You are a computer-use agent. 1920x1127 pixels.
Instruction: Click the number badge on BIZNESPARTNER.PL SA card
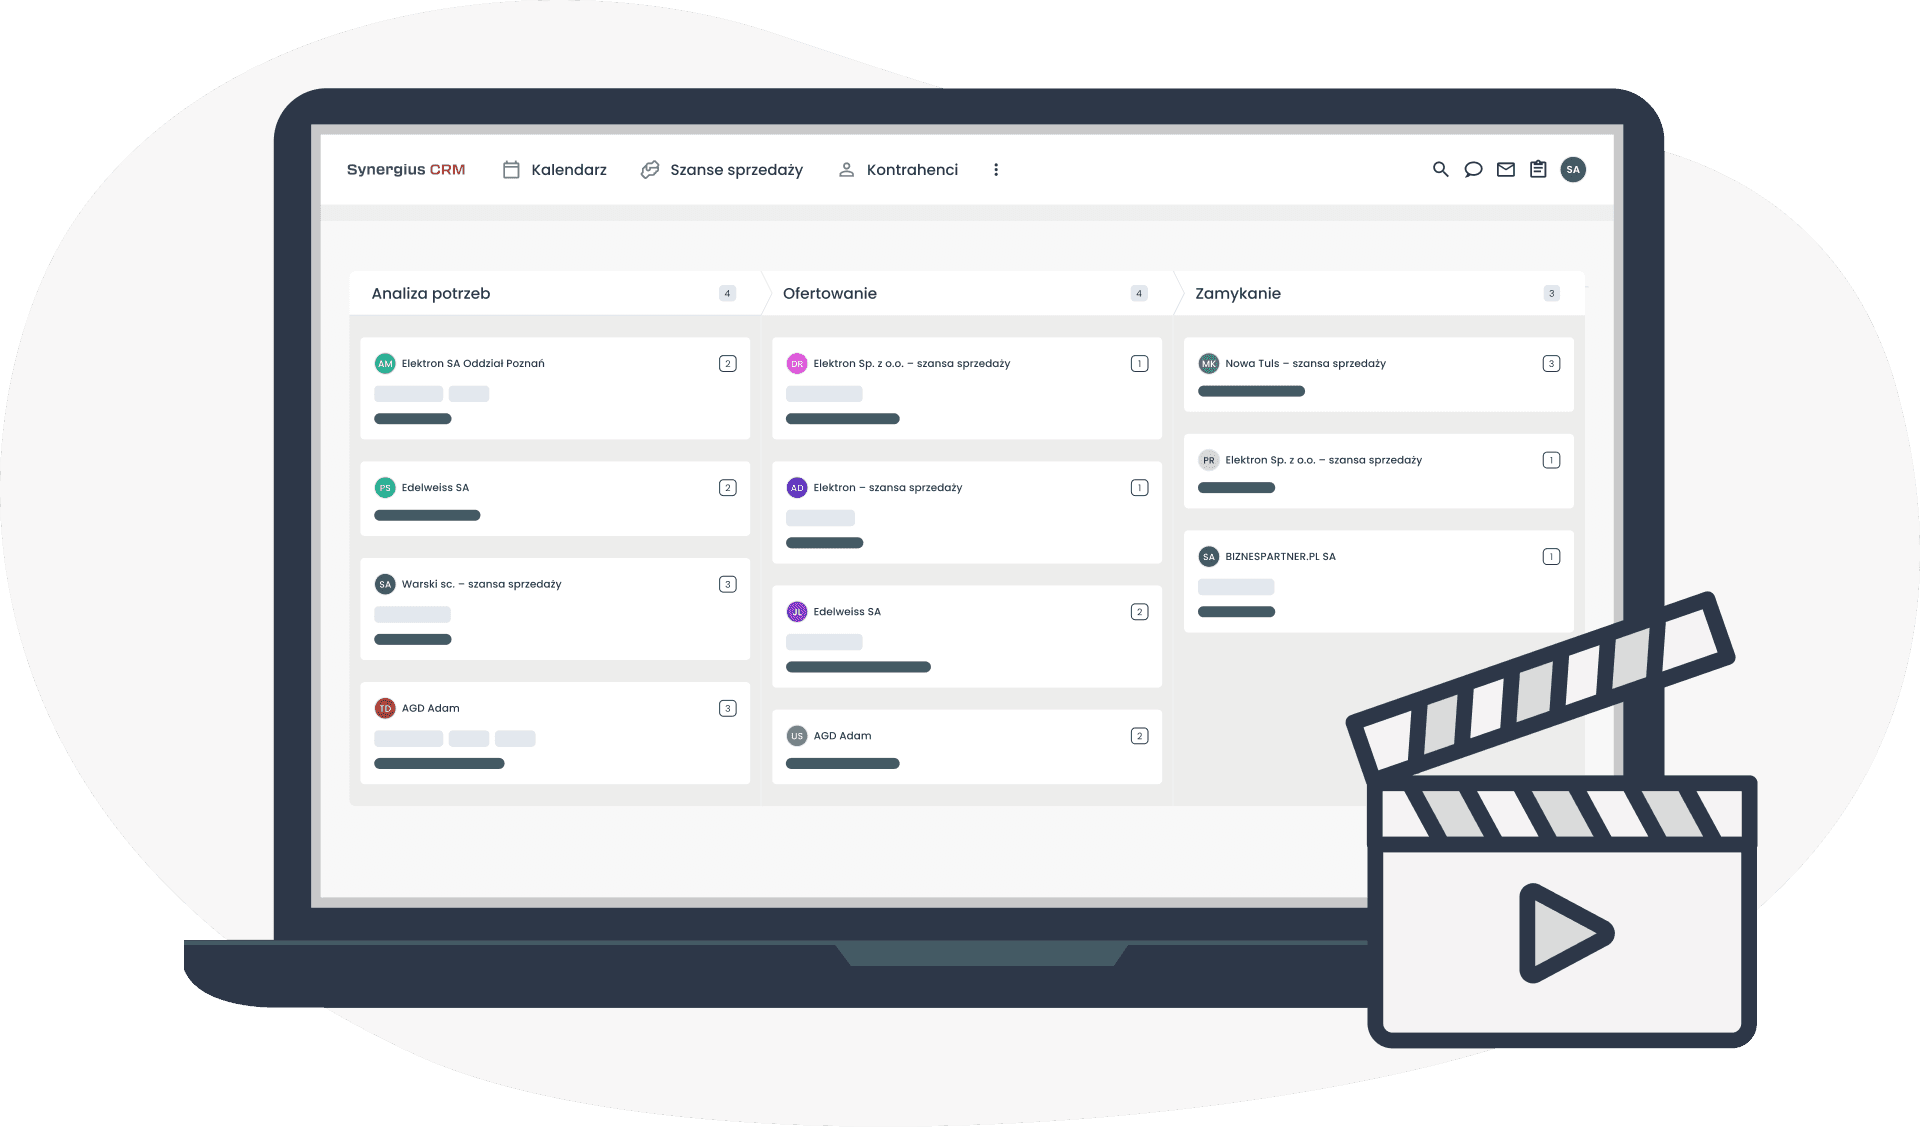click(1552, 557)
